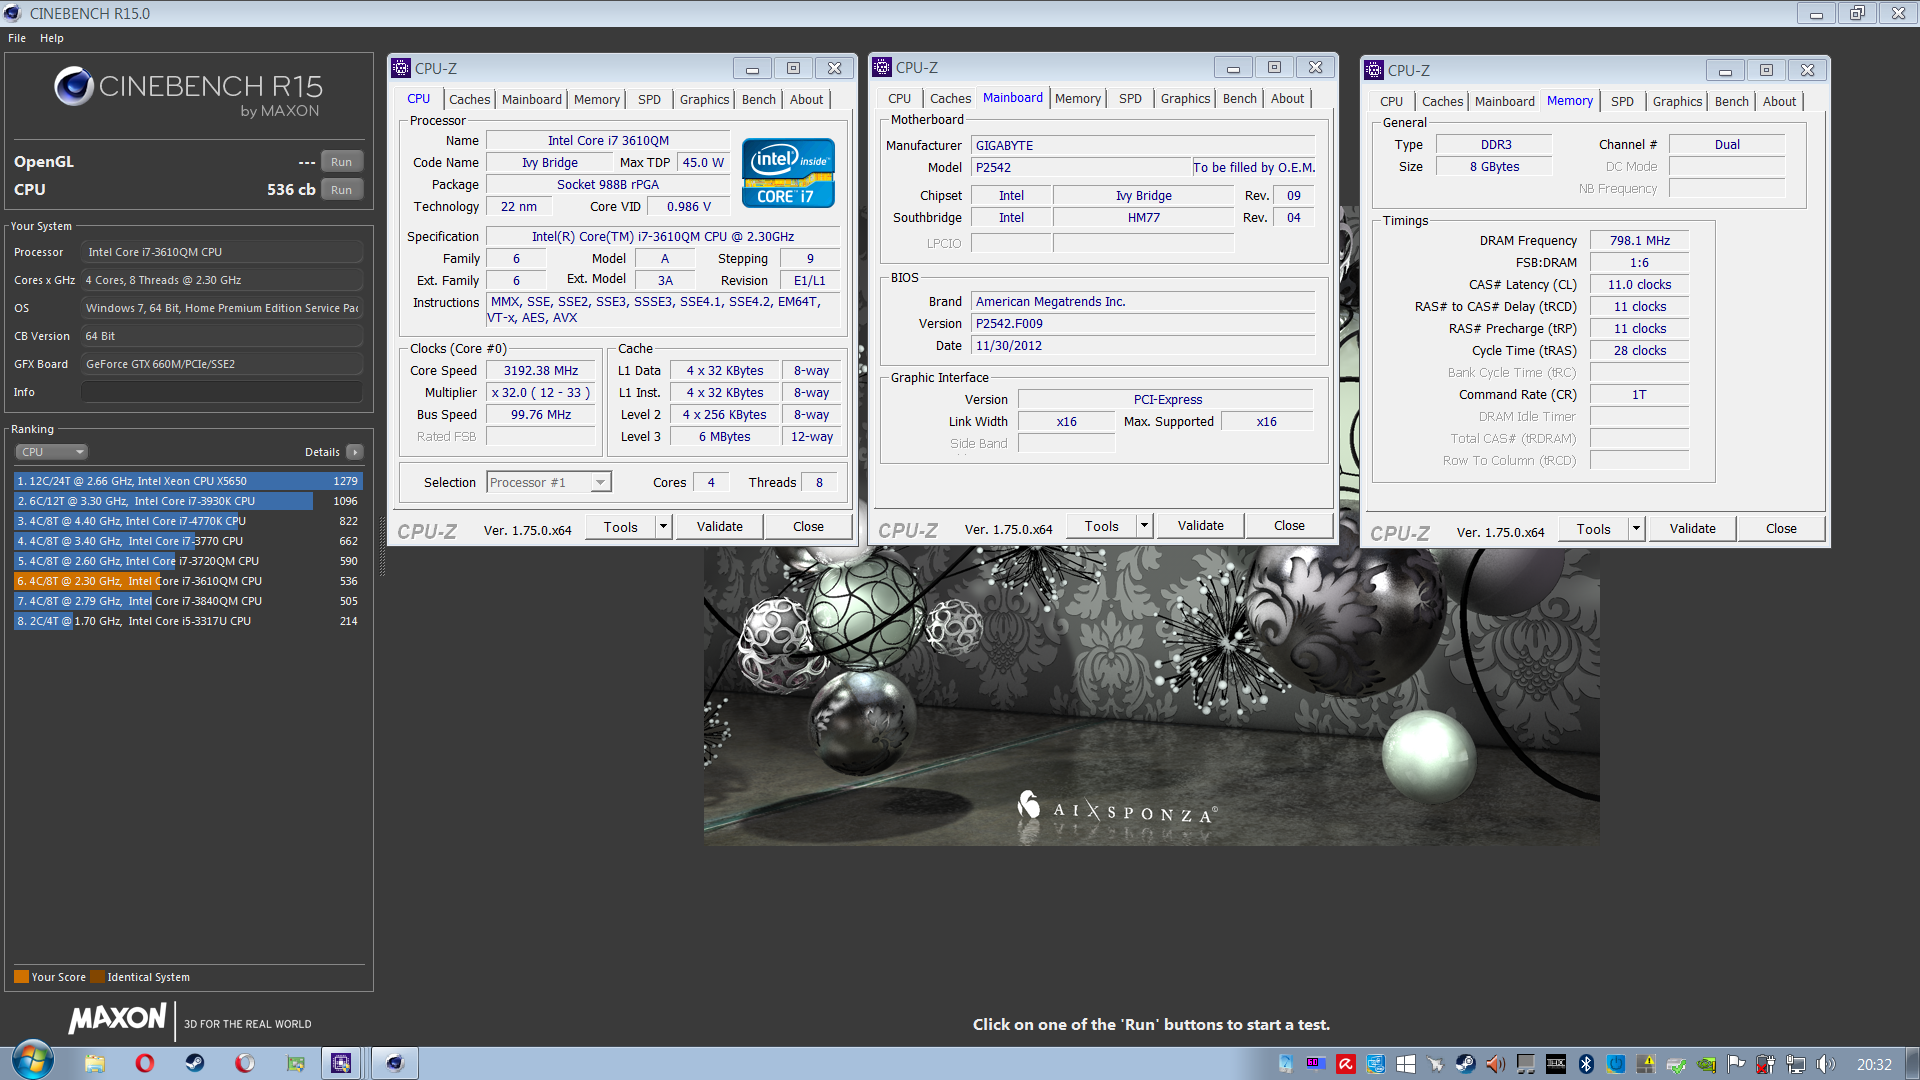This screenshot has height=1080, width=1920.
Task: Click the Intel Core i7 logo badge
Action: (788, 173)
